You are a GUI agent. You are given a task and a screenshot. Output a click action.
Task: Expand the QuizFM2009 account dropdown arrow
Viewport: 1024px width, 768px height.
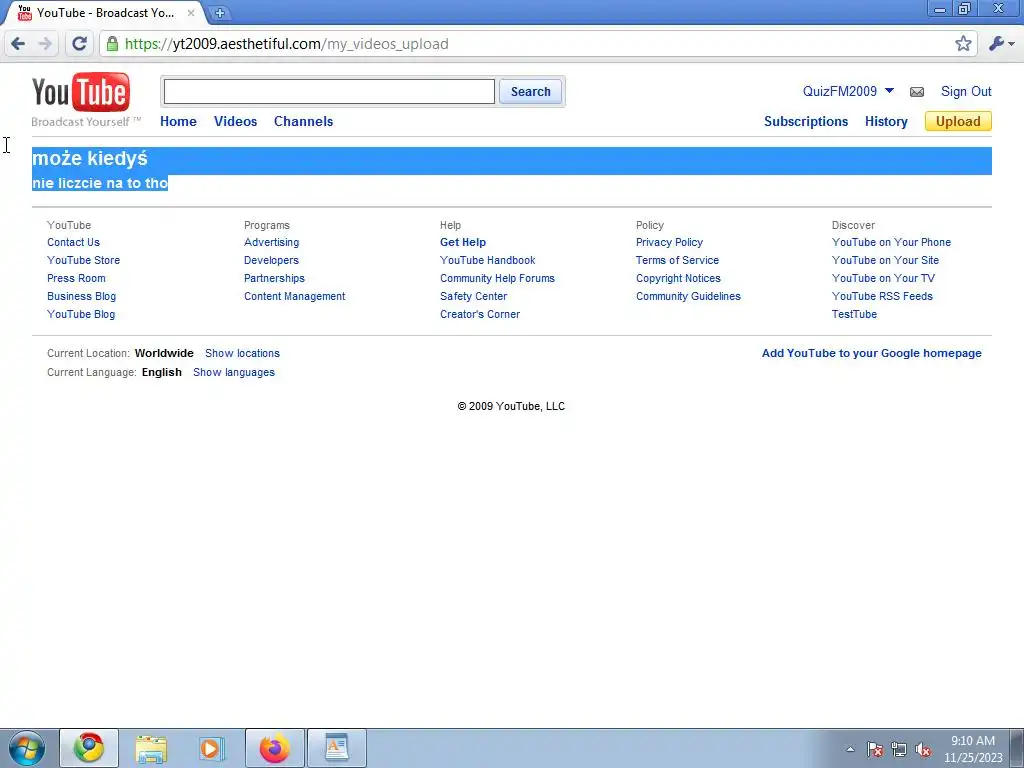pos(889,91)
